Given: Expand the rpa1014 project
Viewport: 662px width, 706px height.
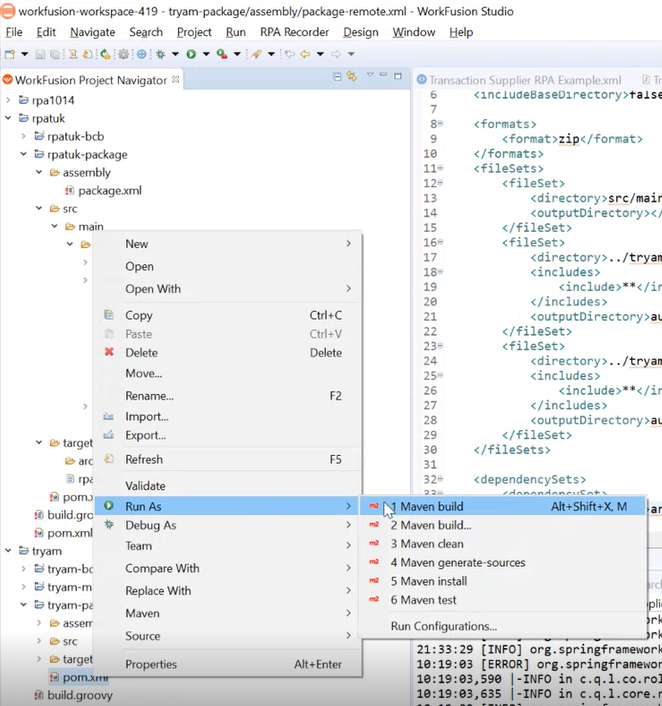Looking at the screenshot, I should coord(8,100).
